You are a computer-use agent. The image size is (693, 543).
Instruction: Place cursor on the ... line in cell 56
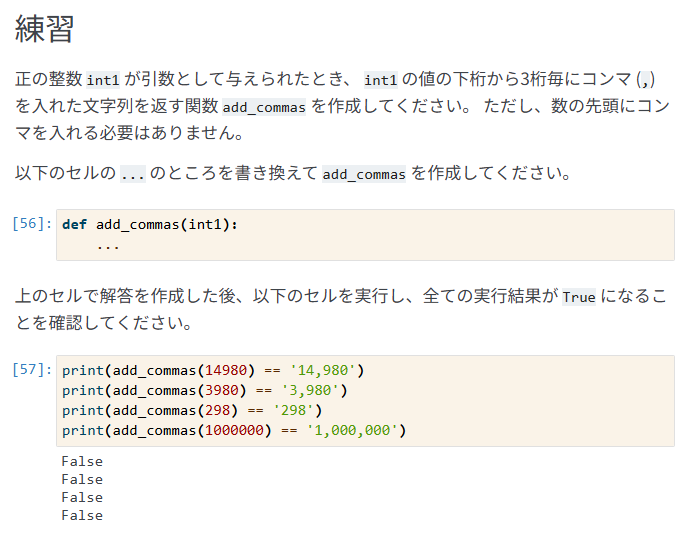tap(109, 244)
